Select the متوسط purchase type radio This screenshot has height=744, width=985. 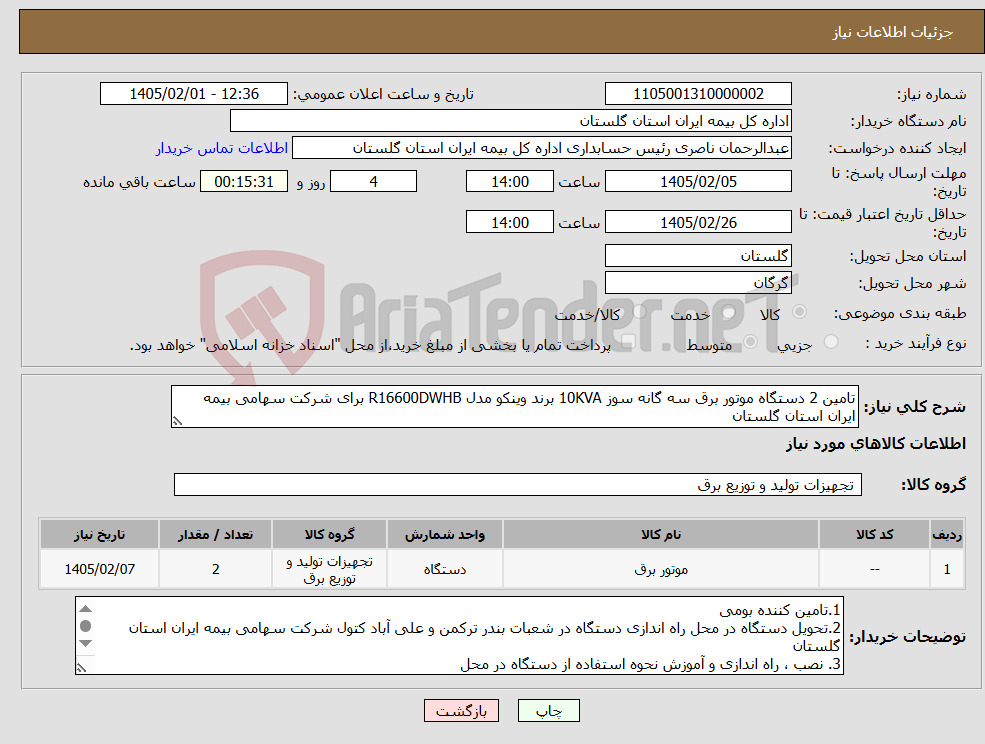tap(750, 342)
